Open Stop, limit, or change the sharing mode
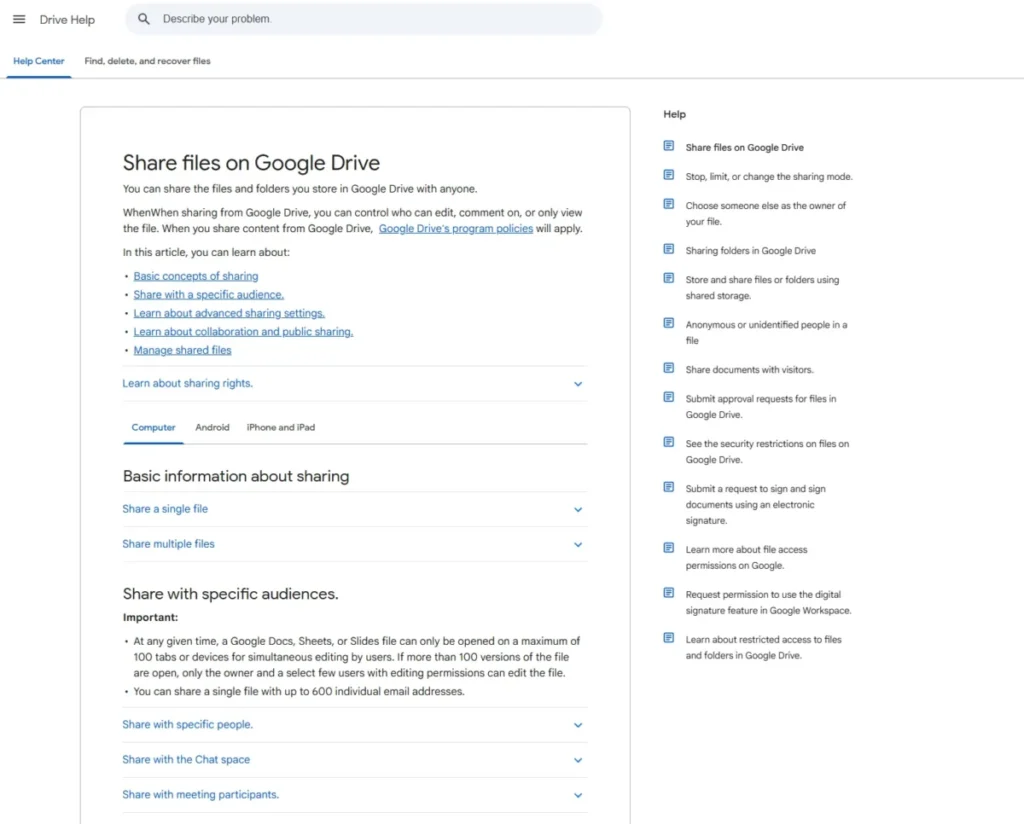 (x=769, y=176)
